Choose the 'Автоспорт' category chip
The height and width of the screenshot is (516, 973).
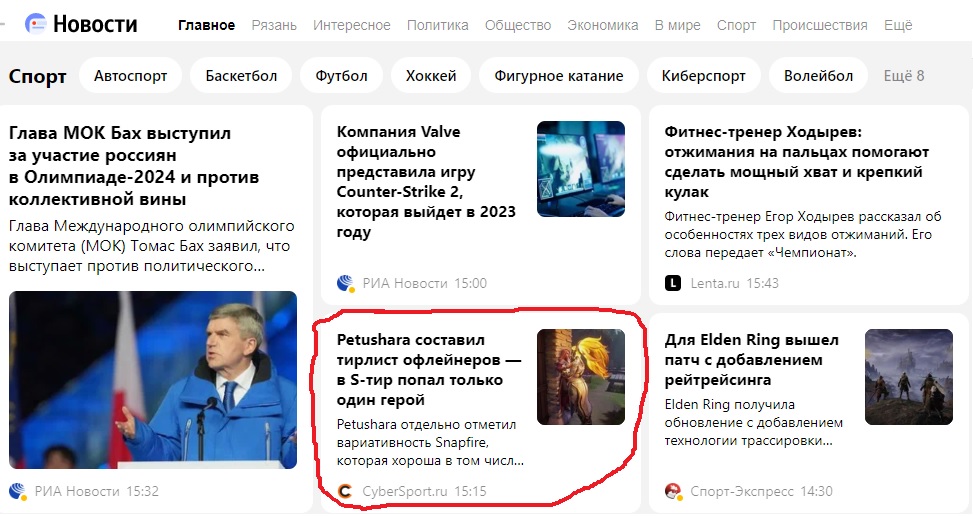130,76
